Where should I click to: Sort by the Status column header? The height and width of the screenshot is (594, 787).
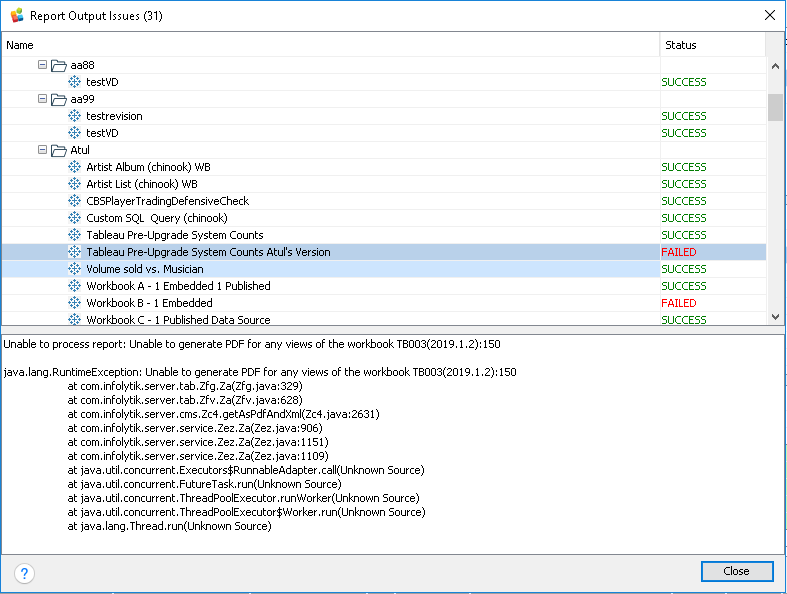[x=712, y=45]
